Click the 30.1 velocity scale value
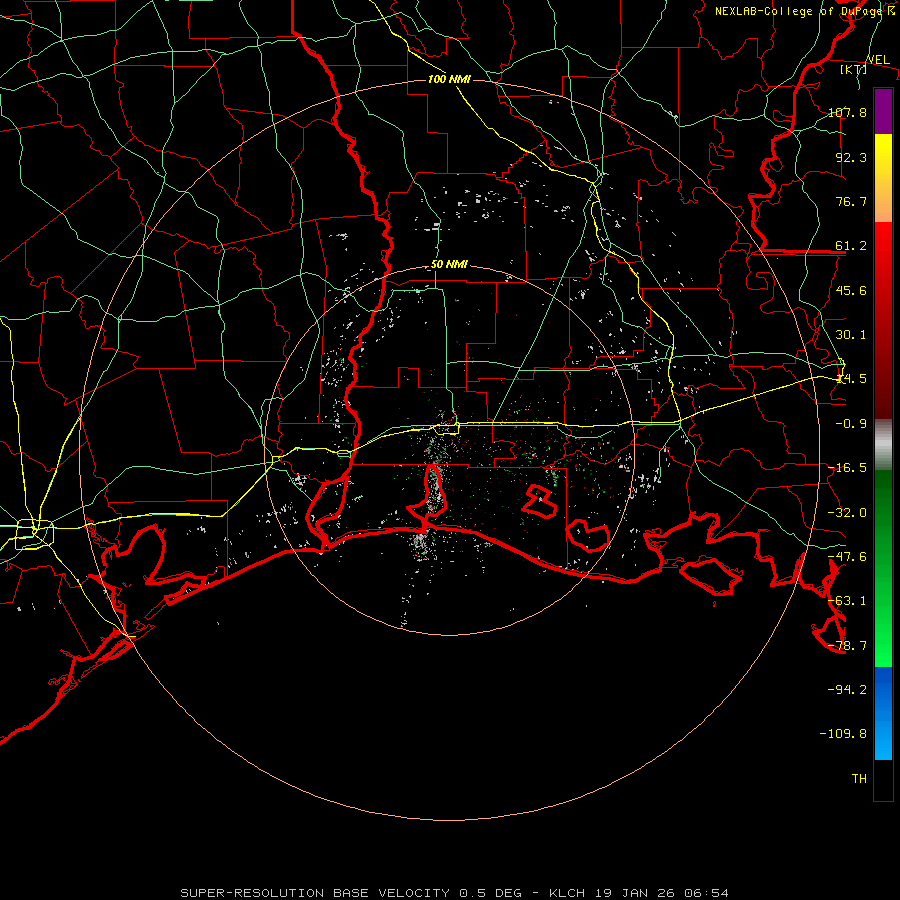Screen dimensions: 900x900 coord(851,335)
